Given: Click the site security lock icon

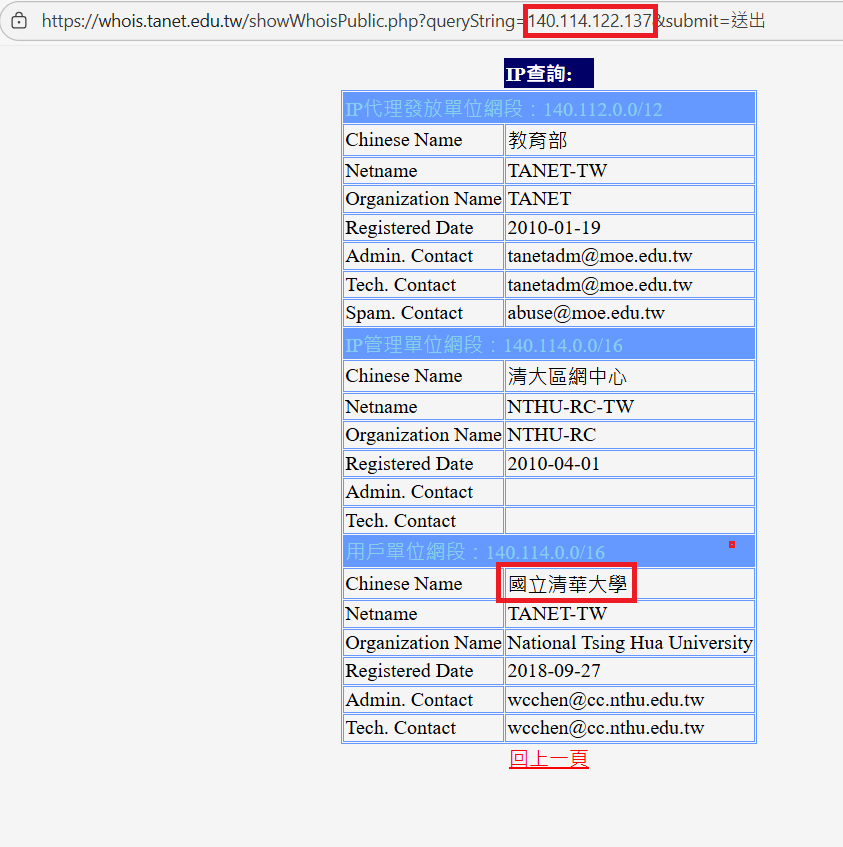Looking at the screenshot, I should pyautogui.click(x=19, y=21).
